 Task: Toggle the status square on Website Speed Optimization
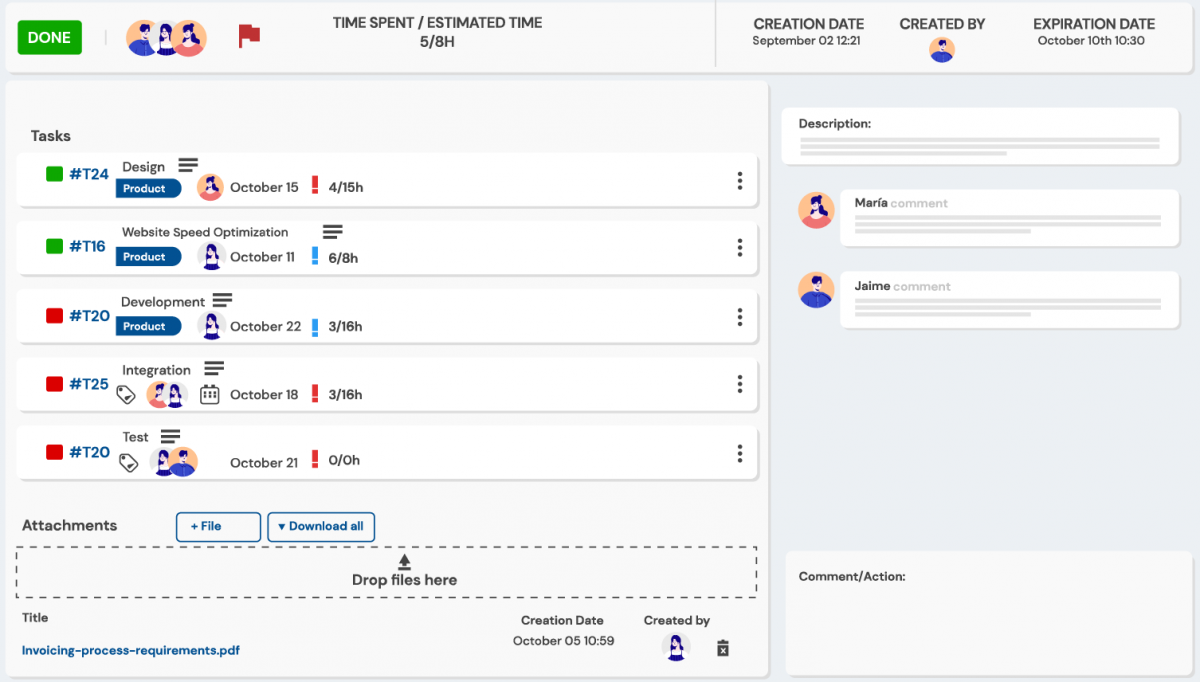[x=54, y=247]
